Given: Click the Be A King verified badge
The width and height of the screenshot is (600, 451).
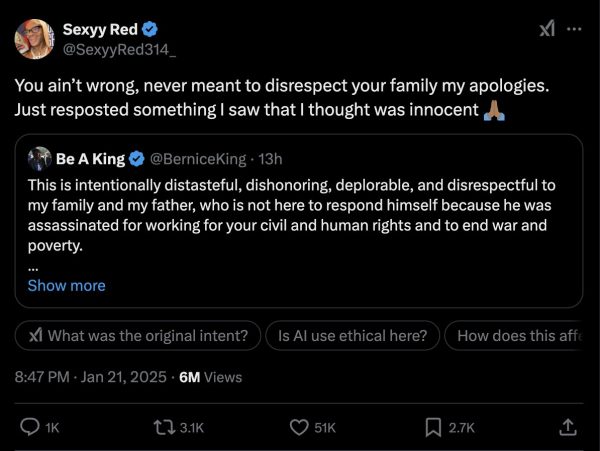Looking at the screenshot, I should (137, 159).
